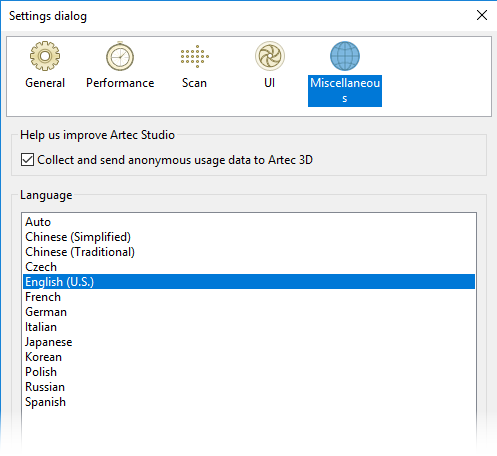
Task: Click the Performance tab label
Action: pyautogui.click(x=120, y=83)
